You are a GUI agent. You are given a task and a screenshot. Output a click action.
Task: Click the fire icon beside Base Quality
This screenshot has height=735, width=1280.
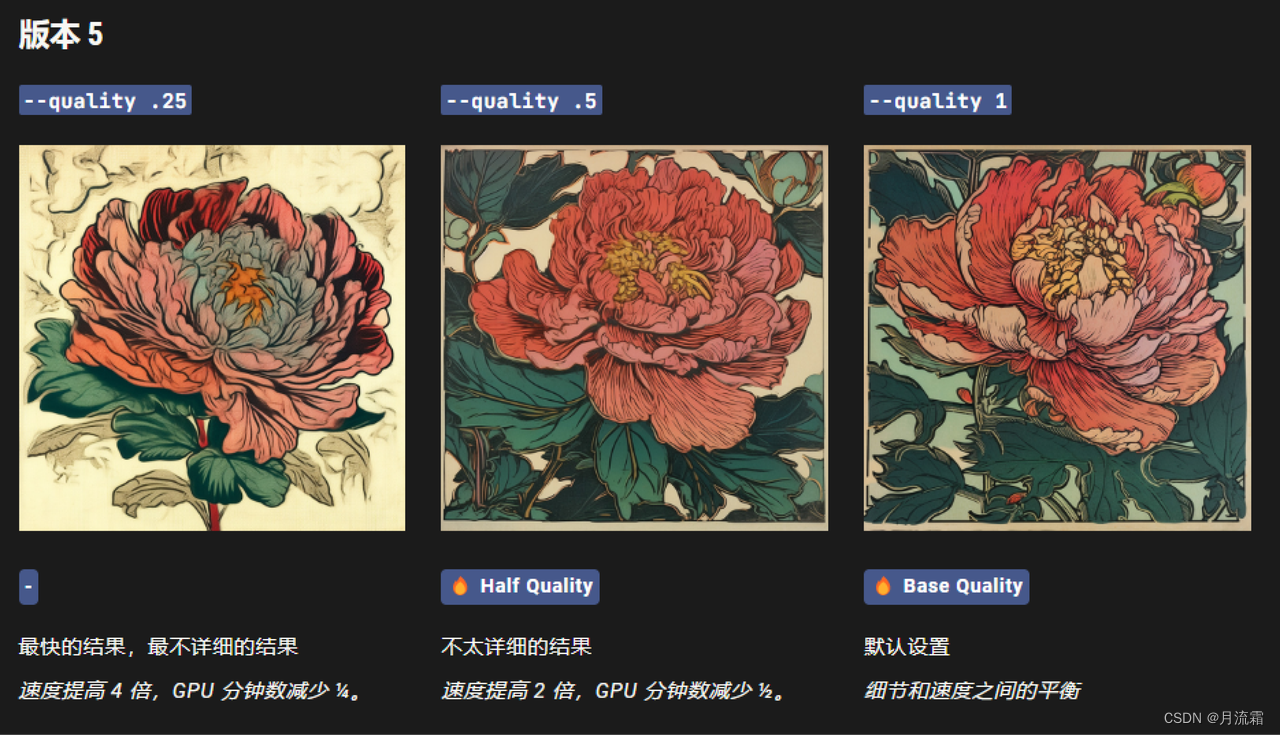tap(883, 586)
